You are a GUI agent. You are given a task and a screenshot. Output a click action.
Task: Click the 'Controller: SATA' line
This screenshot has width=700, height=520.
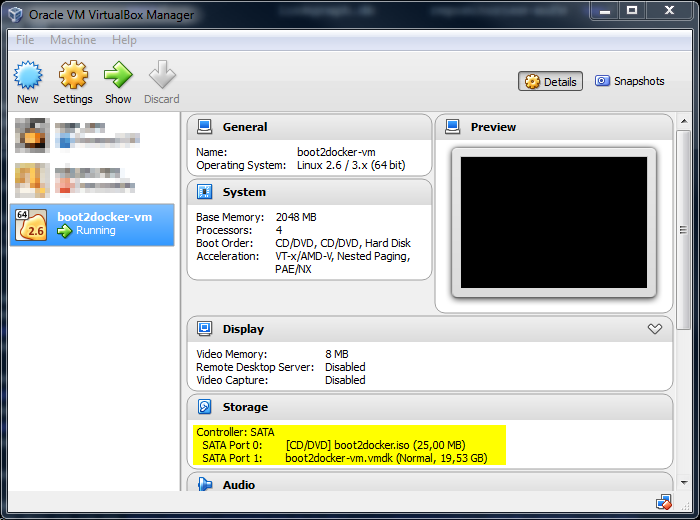tap(235, 432)
